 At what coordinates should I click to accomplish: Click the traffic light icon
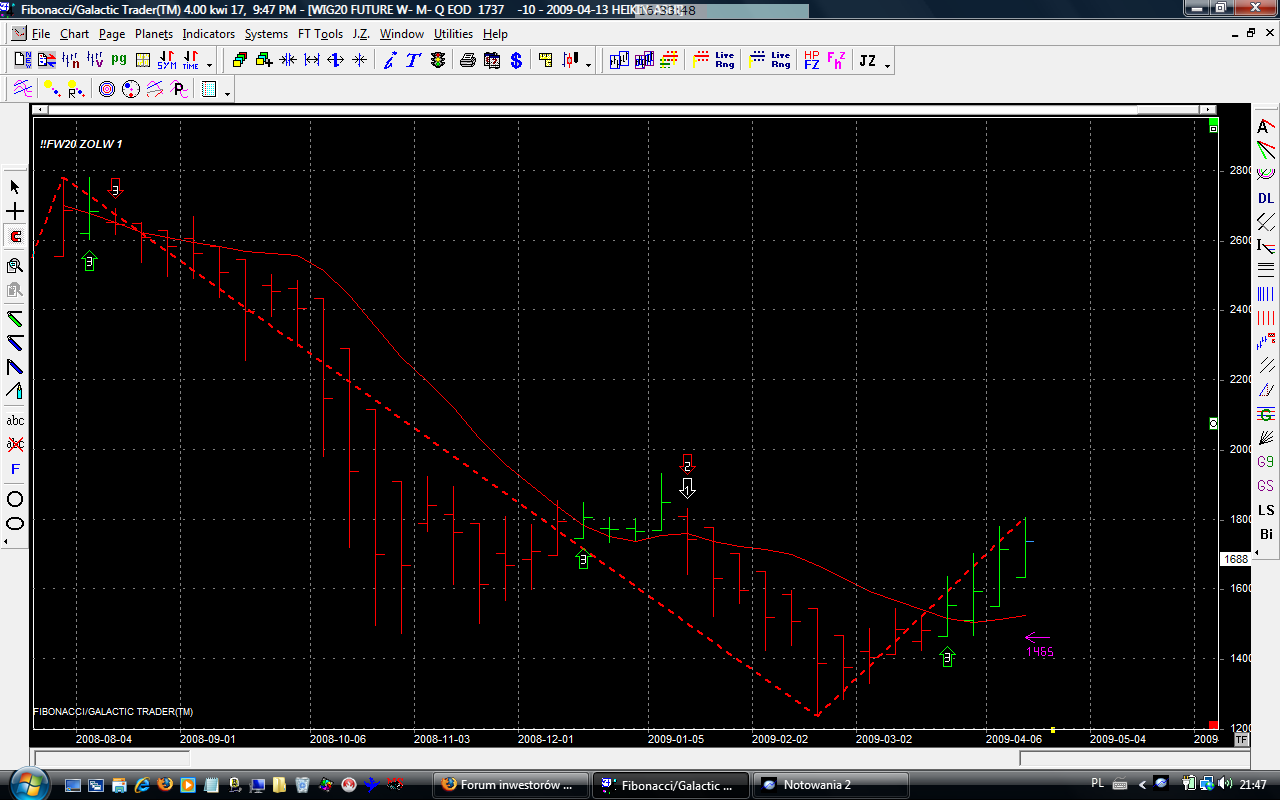point(438,61)
